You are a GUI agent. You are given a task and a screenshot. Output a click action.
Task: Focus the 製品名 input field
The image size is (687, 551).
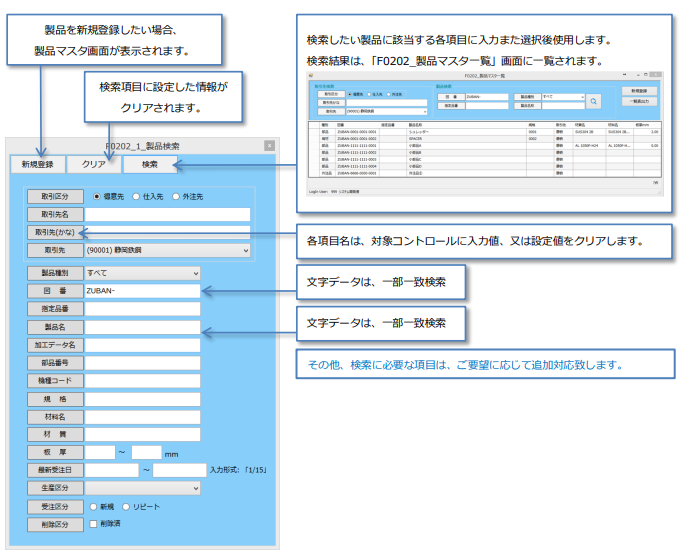click(142, 327)
